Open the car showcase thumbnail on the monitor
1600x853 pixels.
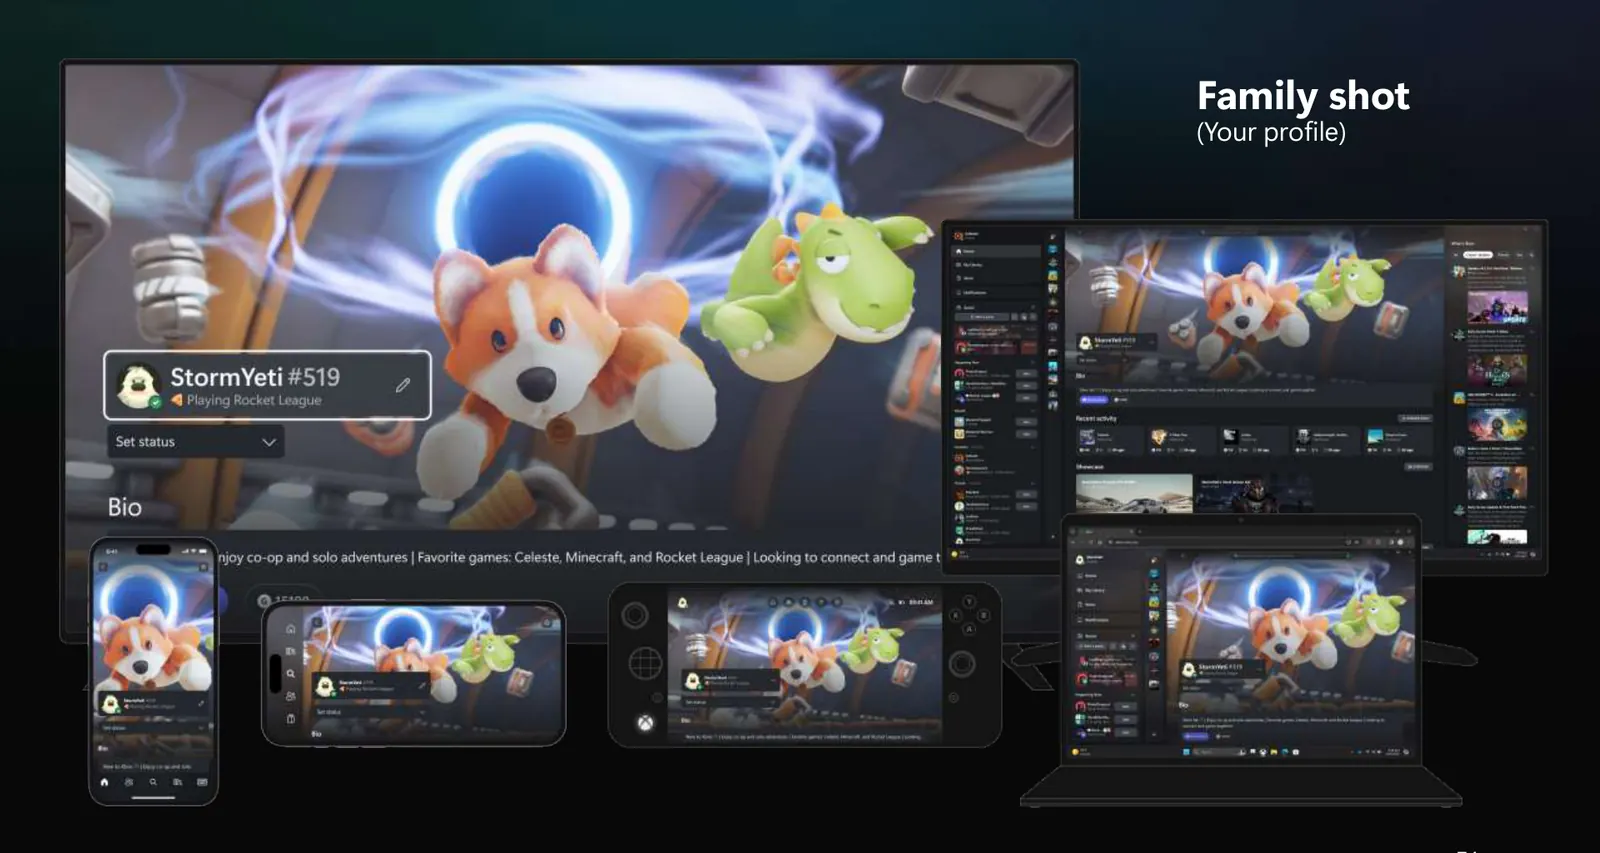click(1134, 495)
